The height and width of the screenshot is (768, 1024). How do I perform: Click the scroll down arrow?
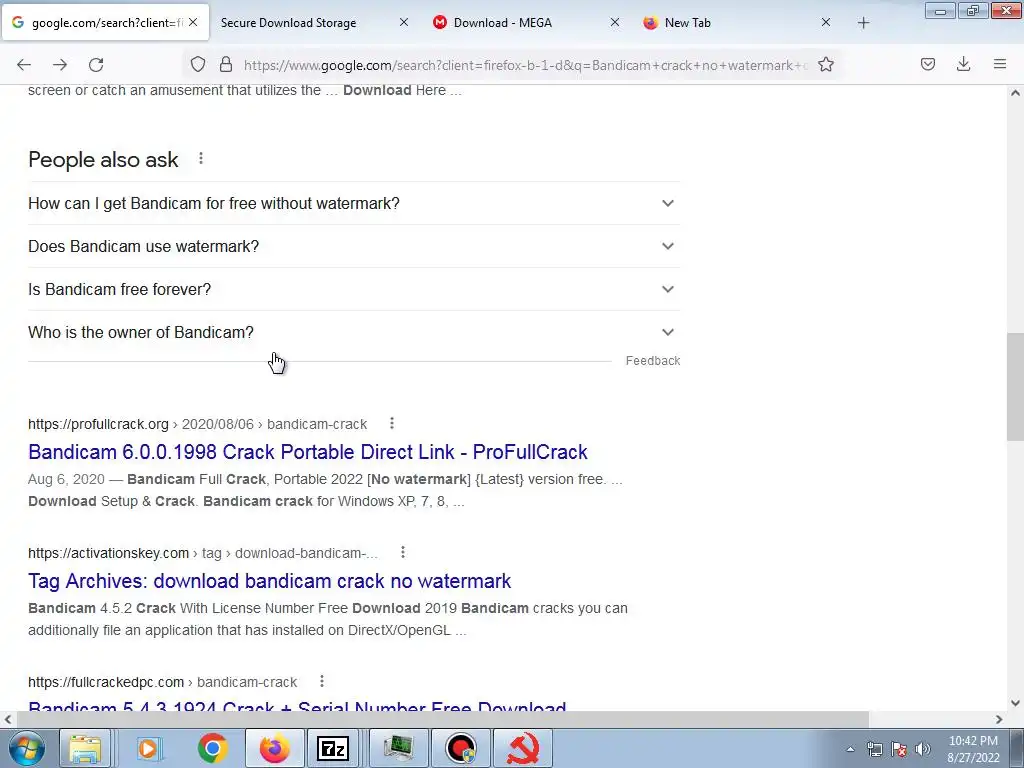tap(1015, 703)
